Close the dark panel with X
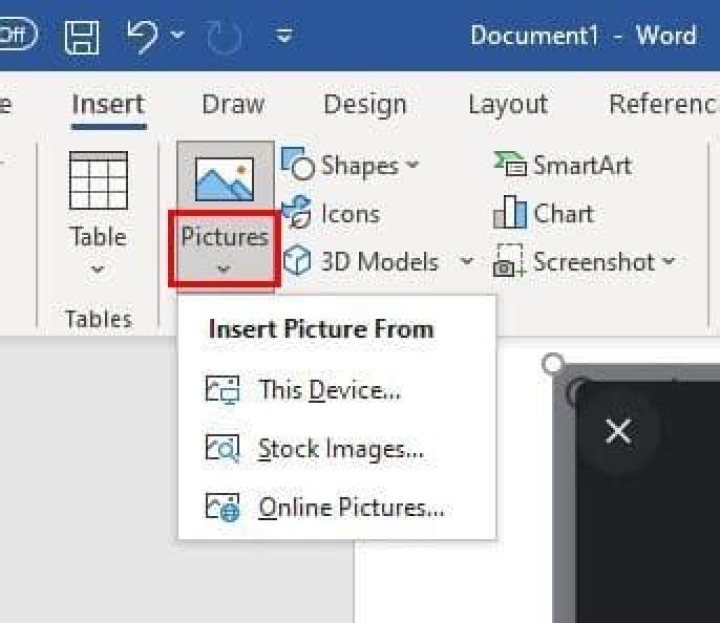 (619, 432)
